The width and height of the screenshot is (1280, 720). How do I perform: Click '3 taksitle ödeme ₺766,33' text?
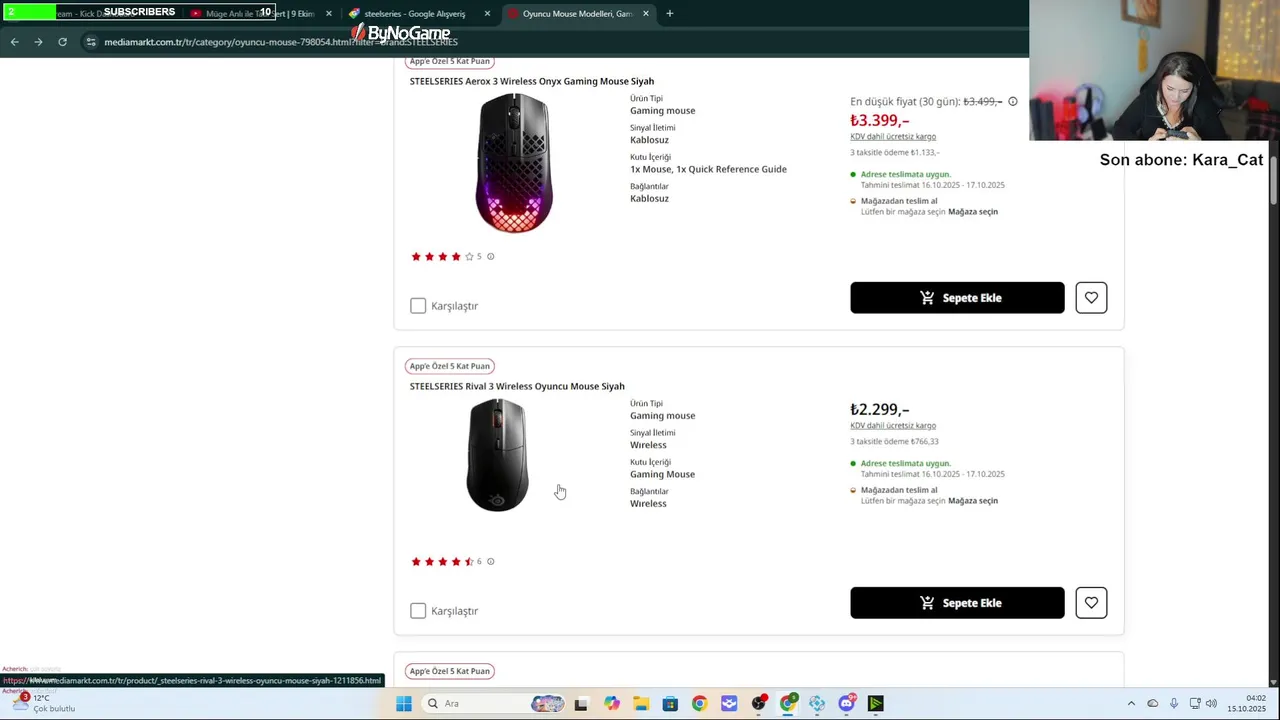(x=894, y=441)
